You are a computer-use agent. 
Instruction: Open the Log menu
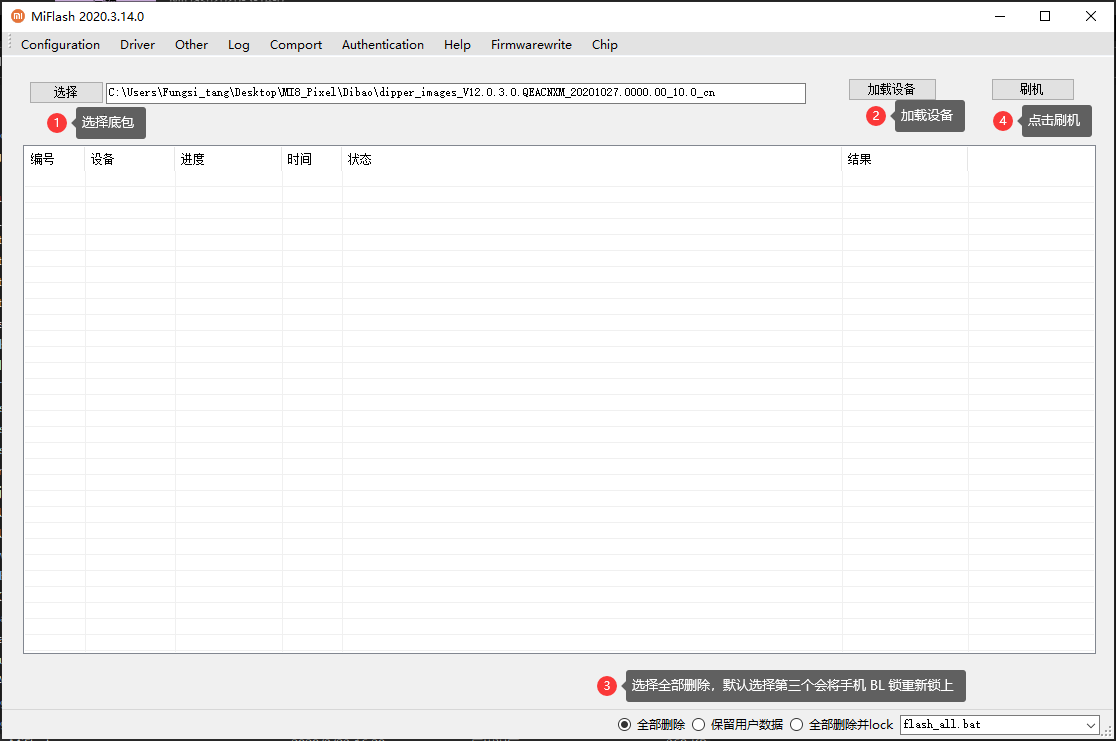(x=238, y=45)
